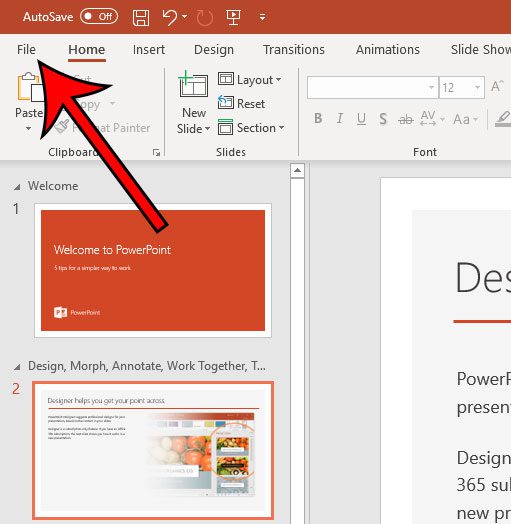Open the Clipboard dialog launcher
The height and width of the screenshot is (524, 511).
point(156,153)
